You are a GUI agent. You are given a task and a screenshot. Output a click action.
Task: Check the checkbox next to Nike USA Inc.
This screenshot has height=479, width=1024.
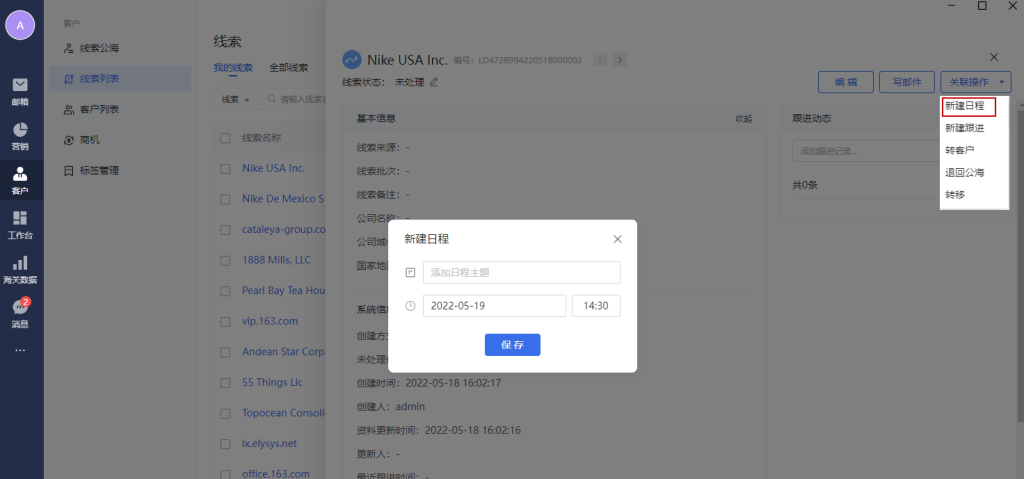pos(225,168)
